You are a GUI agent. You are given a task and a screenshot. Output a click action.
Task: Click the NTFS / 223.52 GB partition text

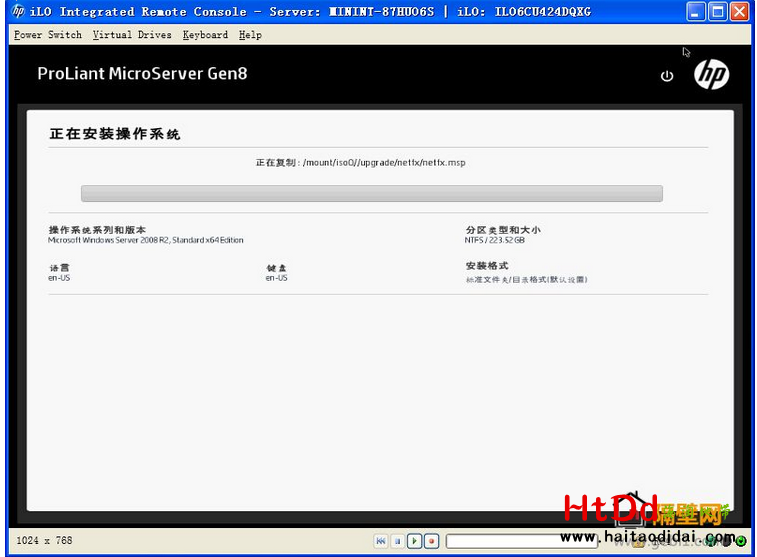[494, 240]
